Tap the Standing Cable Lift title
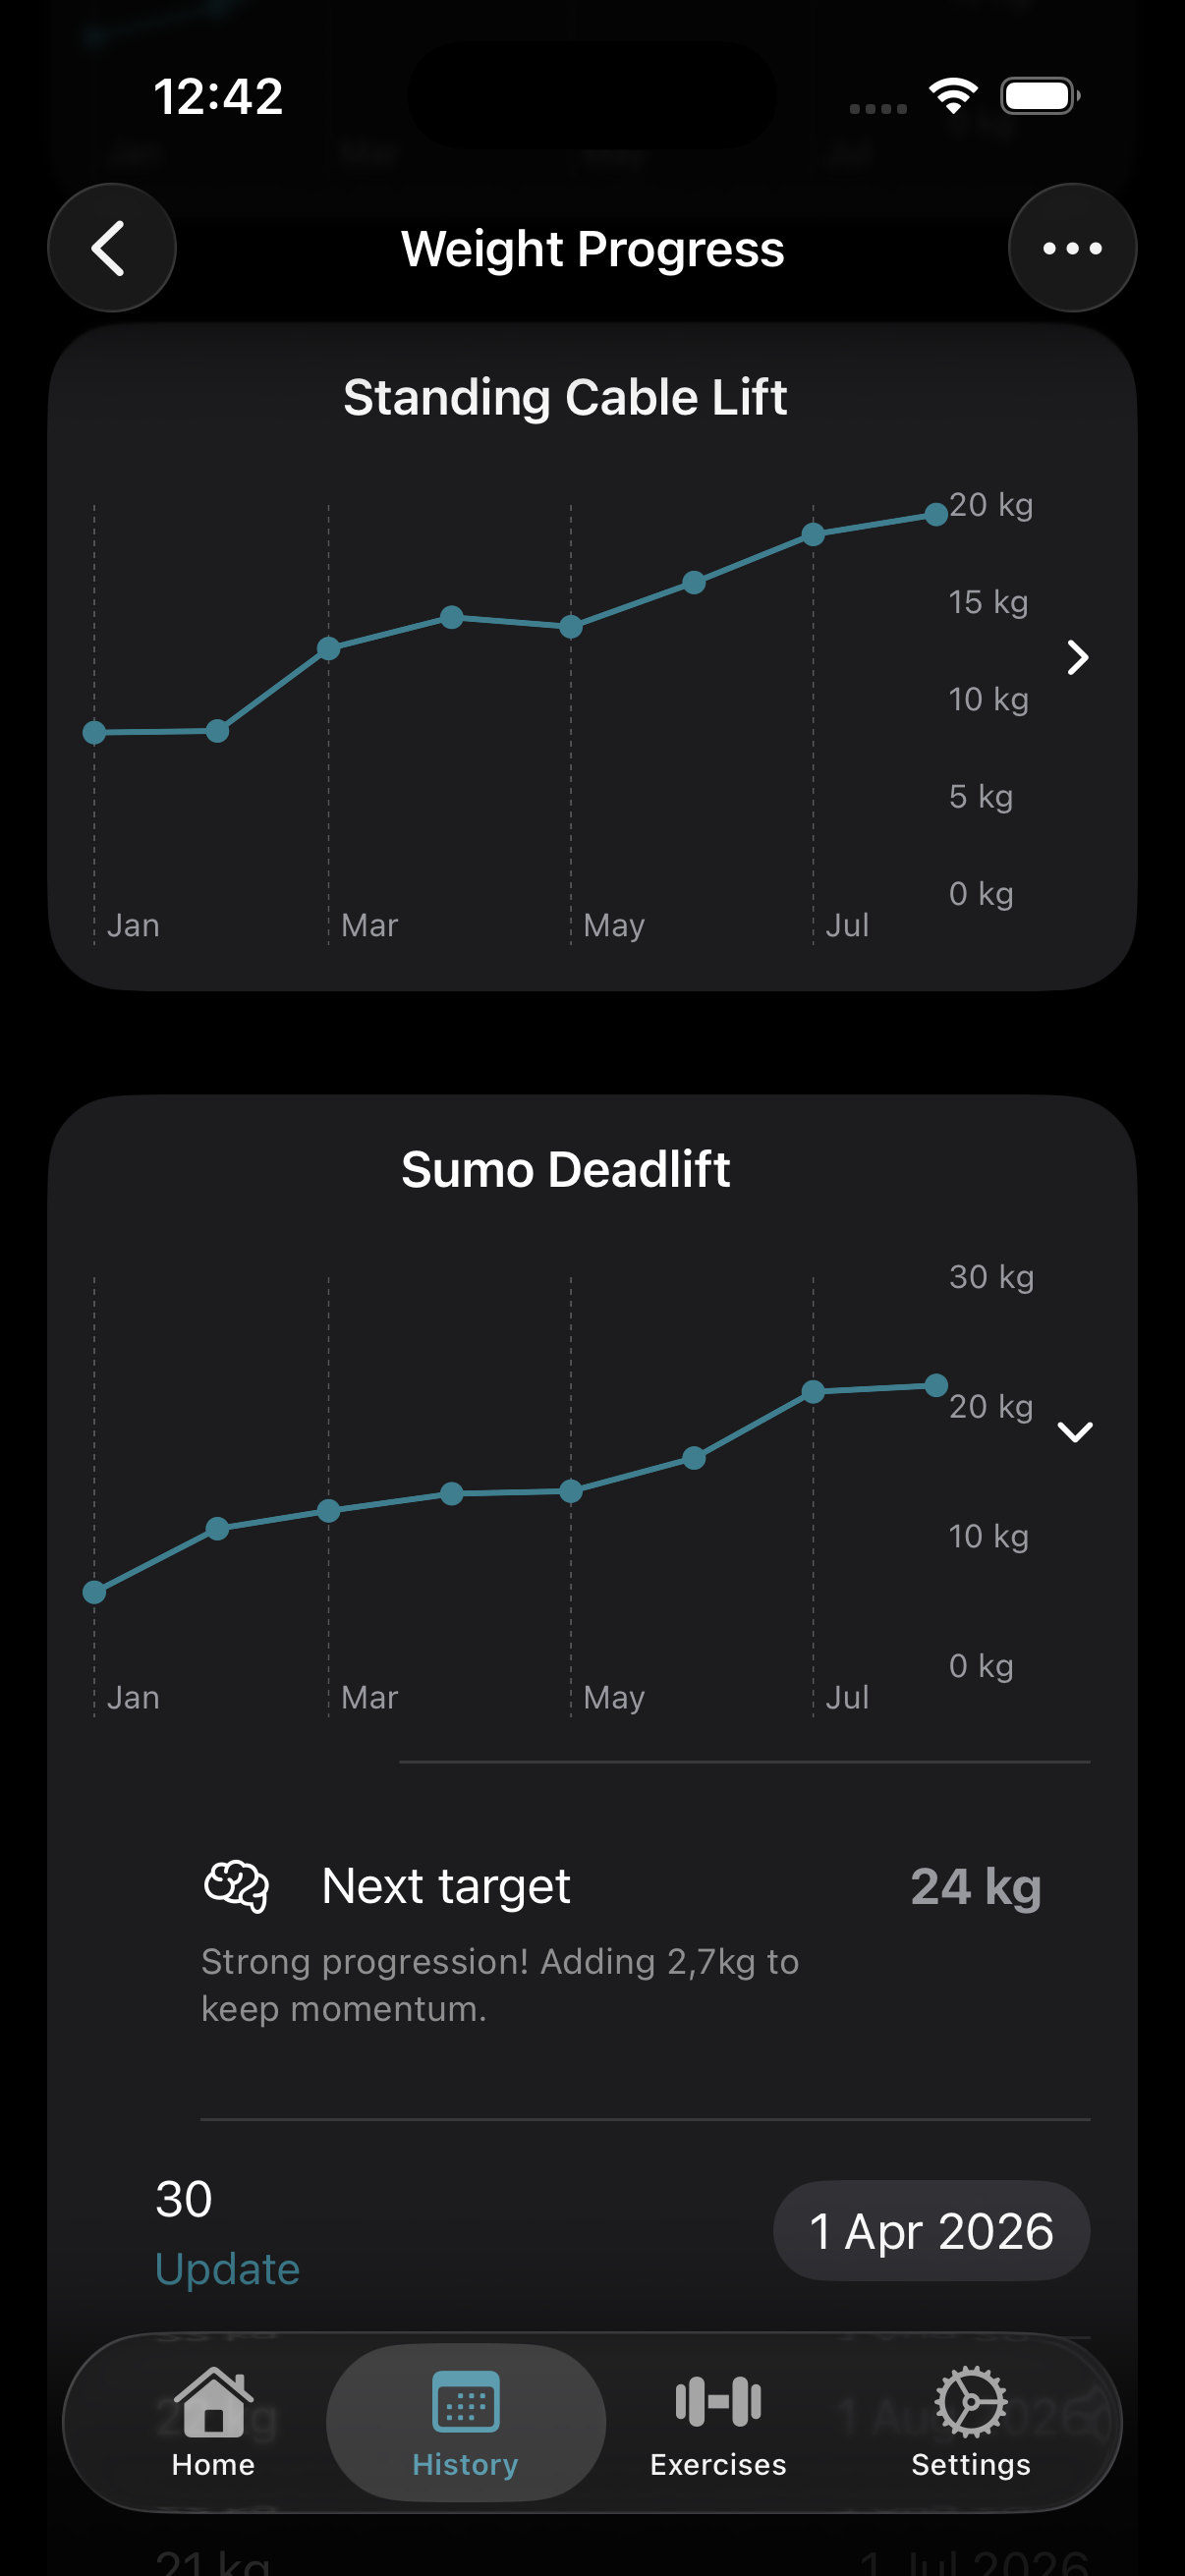The image size is (1185, 2576). tap(565, 397)
